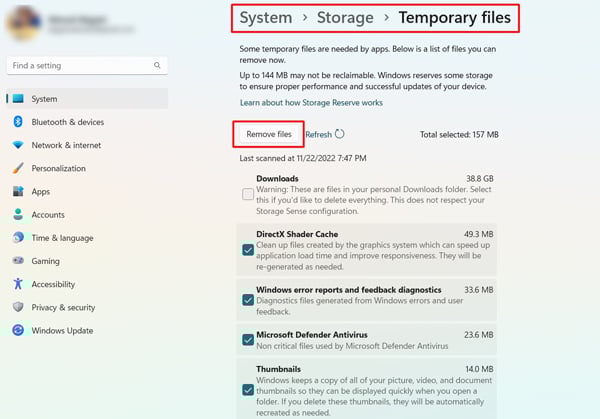Select Accounts in the sidebar
This screenshot has width=600, height=419.
pyautogui.click(x=87, y=215)
